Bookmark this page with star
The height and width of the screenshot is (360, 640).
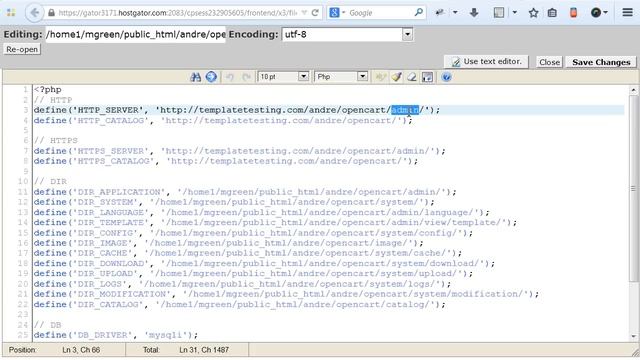(x=533, y=13)
